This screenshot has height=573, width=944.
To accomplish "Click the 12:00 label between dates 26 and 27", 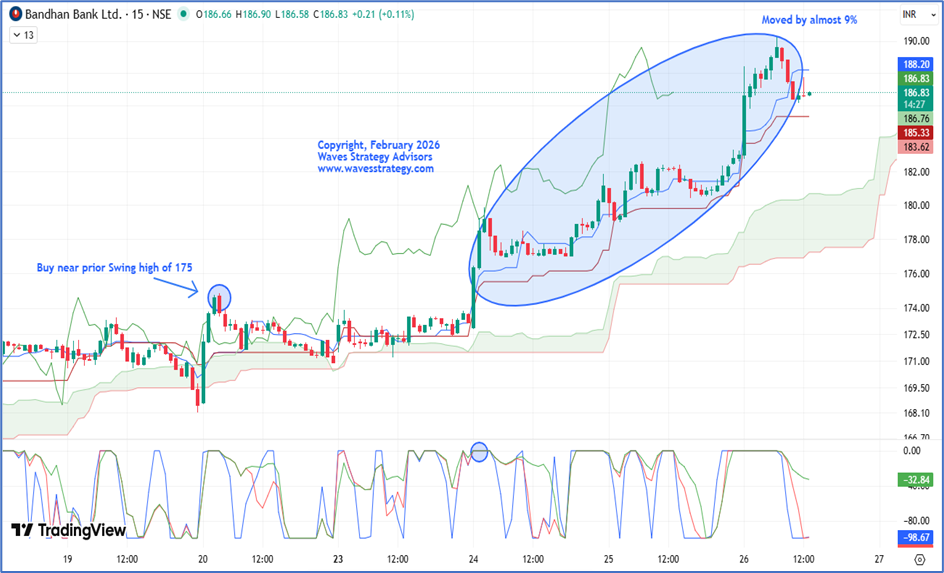I will [804, 558].
